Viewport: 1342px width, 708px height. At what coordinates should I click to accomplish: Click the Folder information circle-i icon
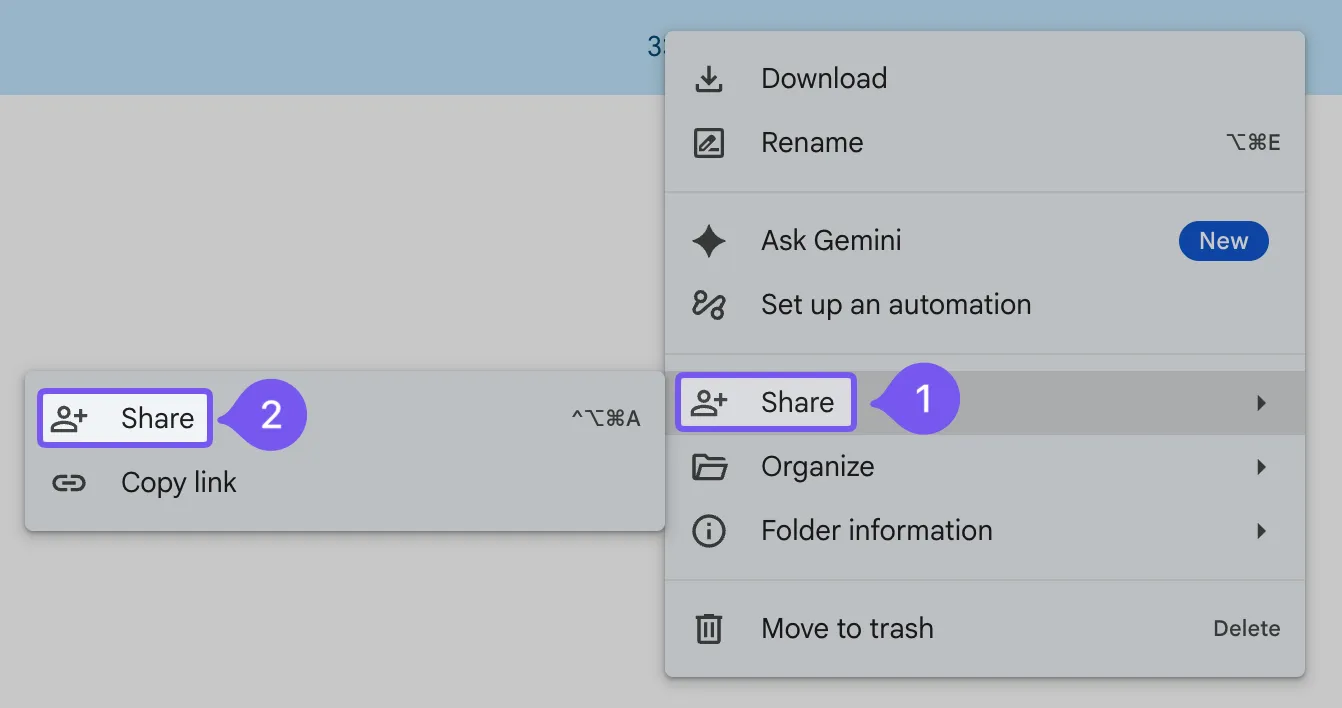pyautogui.click(x=709, y=531)
